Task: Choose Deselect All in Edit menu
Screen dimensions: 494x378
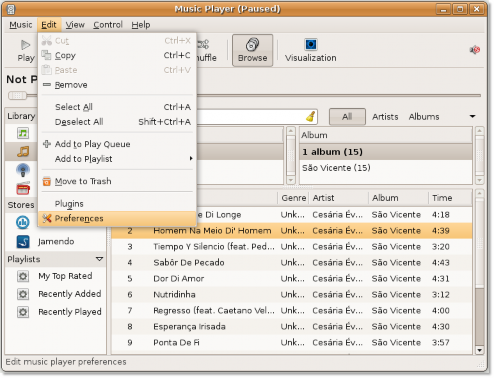Action: pyautogui.click(x=117, y=122)
